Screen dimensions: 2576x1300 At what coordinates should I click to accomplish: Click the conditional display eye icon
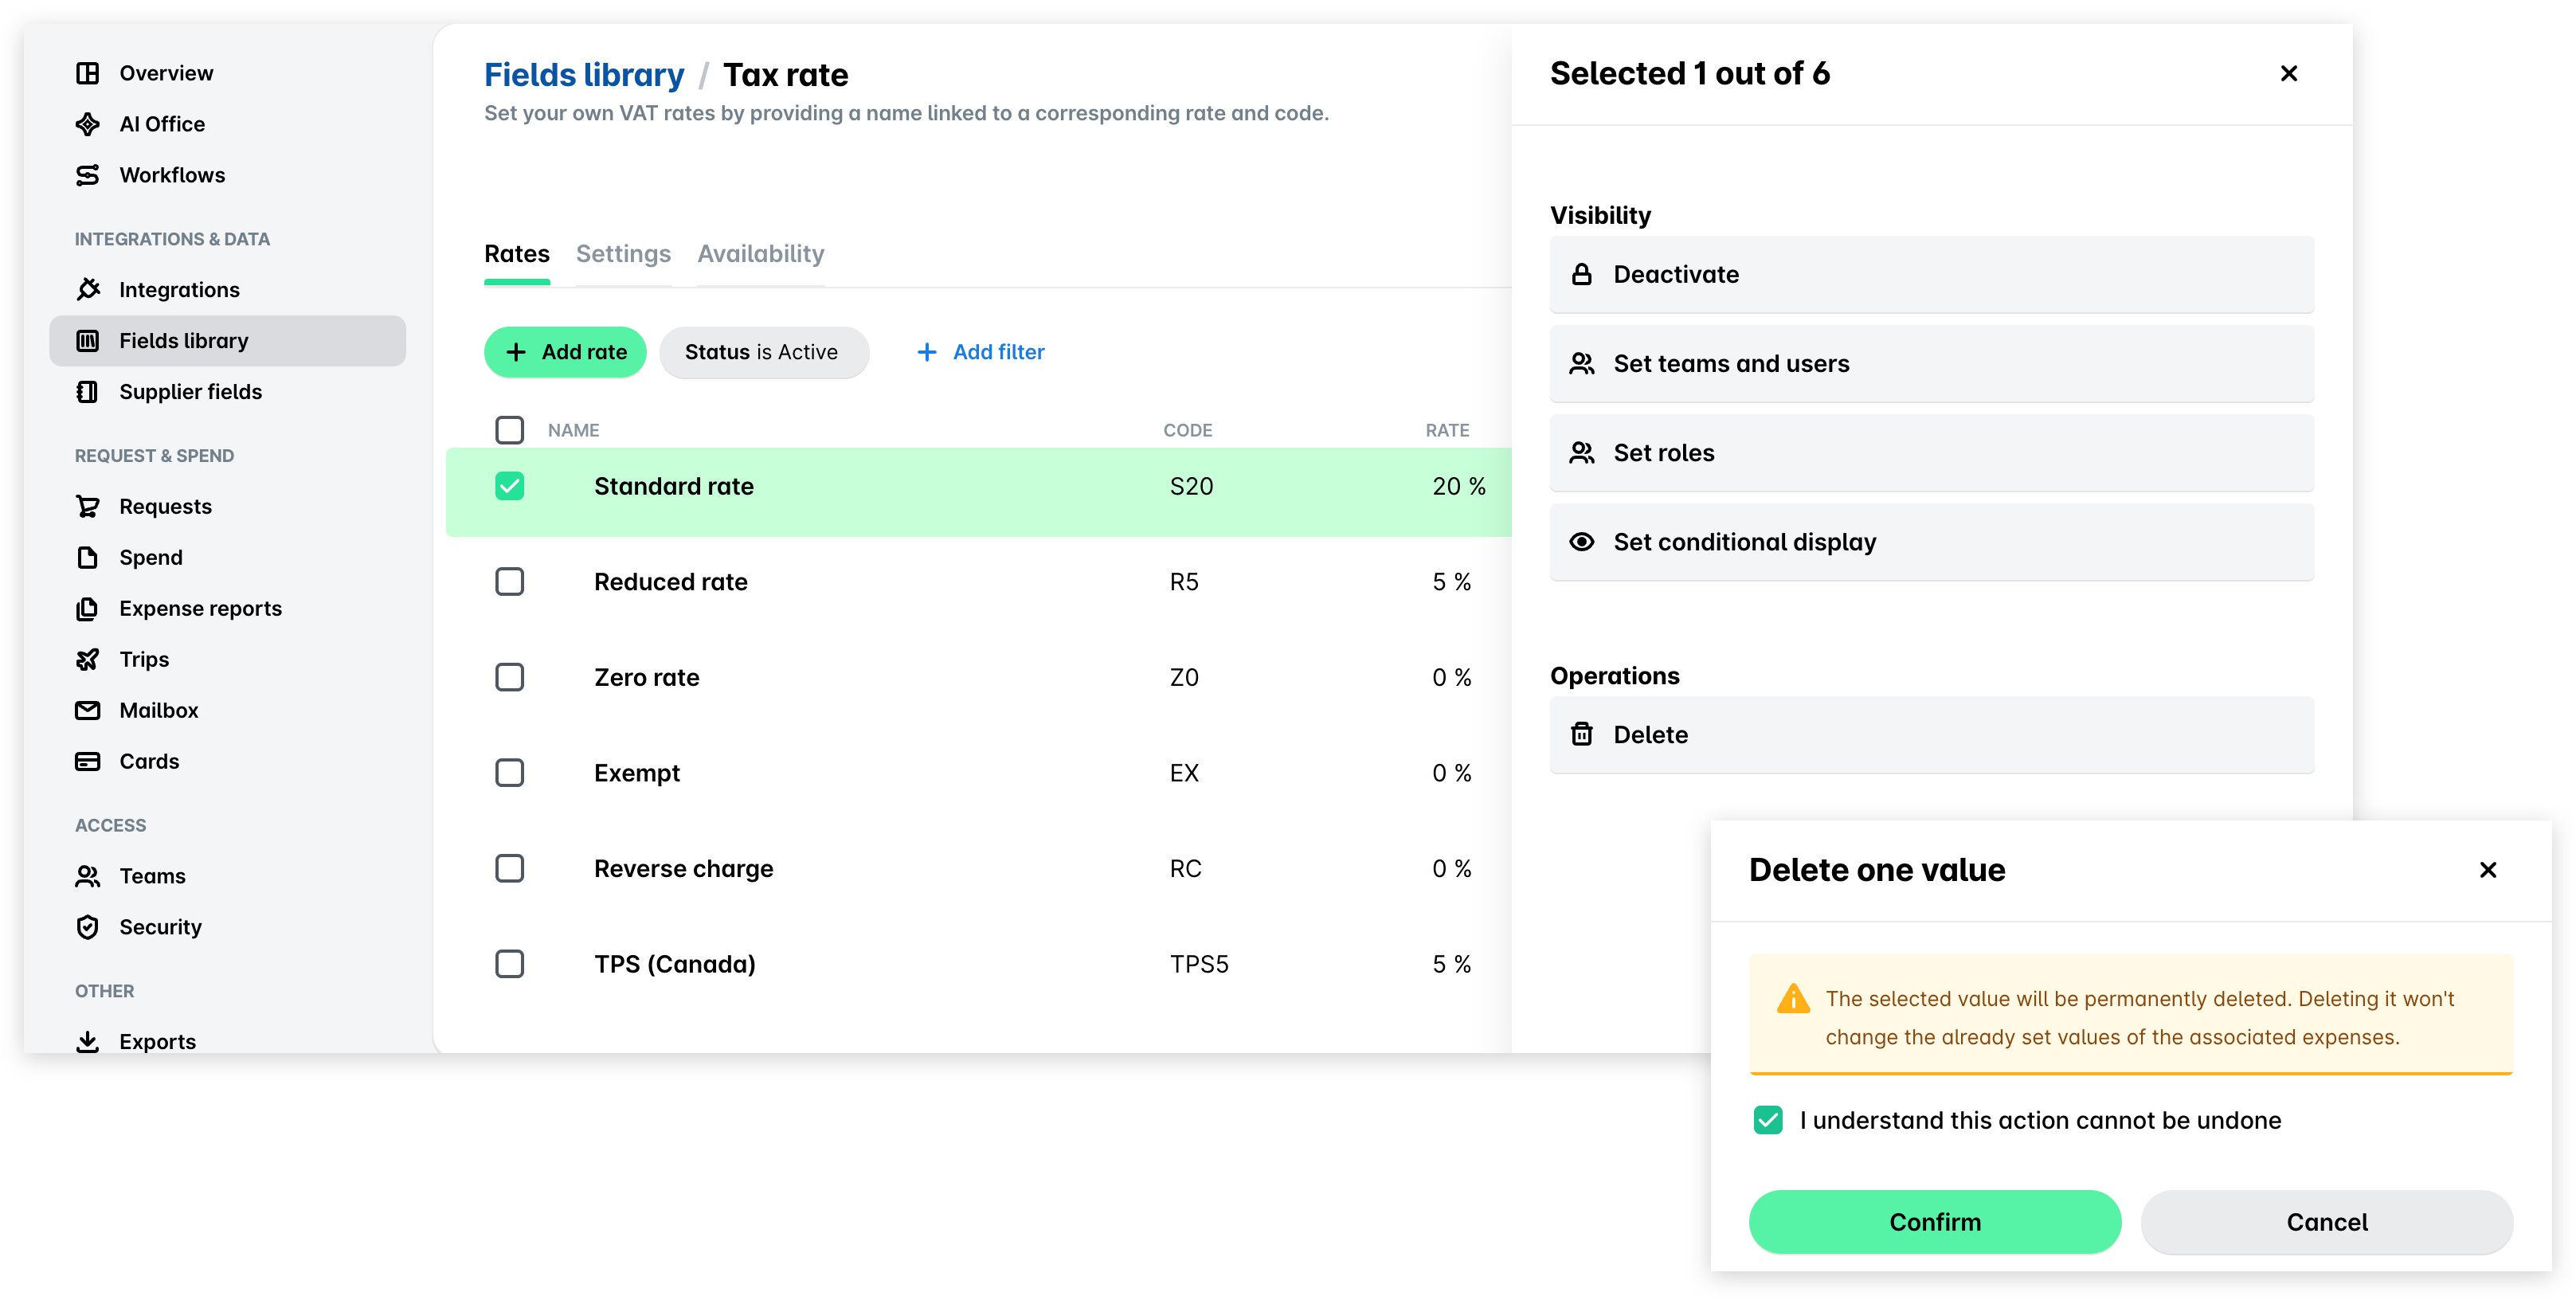coord(1582,541)
